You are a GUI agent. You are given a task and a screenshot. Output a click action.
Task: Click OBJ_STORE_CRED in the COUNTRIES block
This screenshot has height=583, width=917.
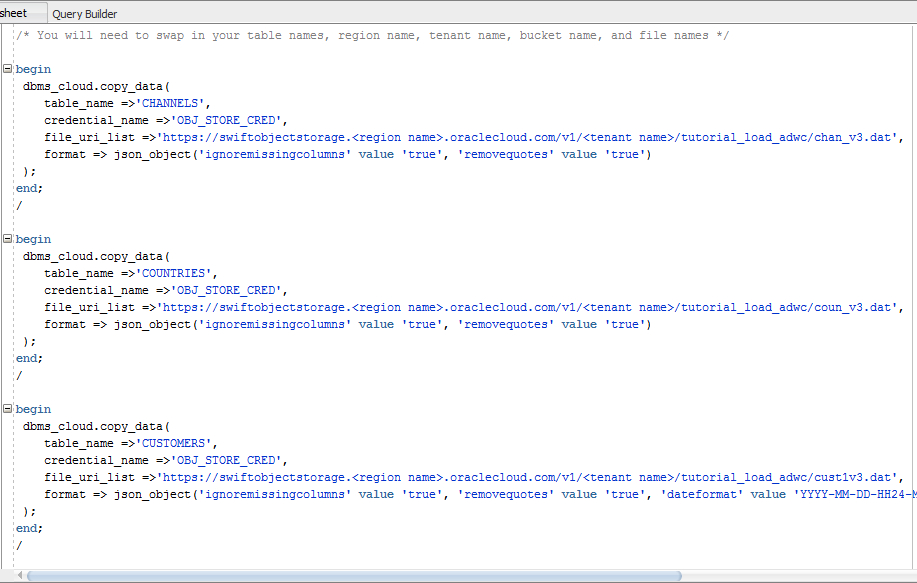[x=226, y=291]
